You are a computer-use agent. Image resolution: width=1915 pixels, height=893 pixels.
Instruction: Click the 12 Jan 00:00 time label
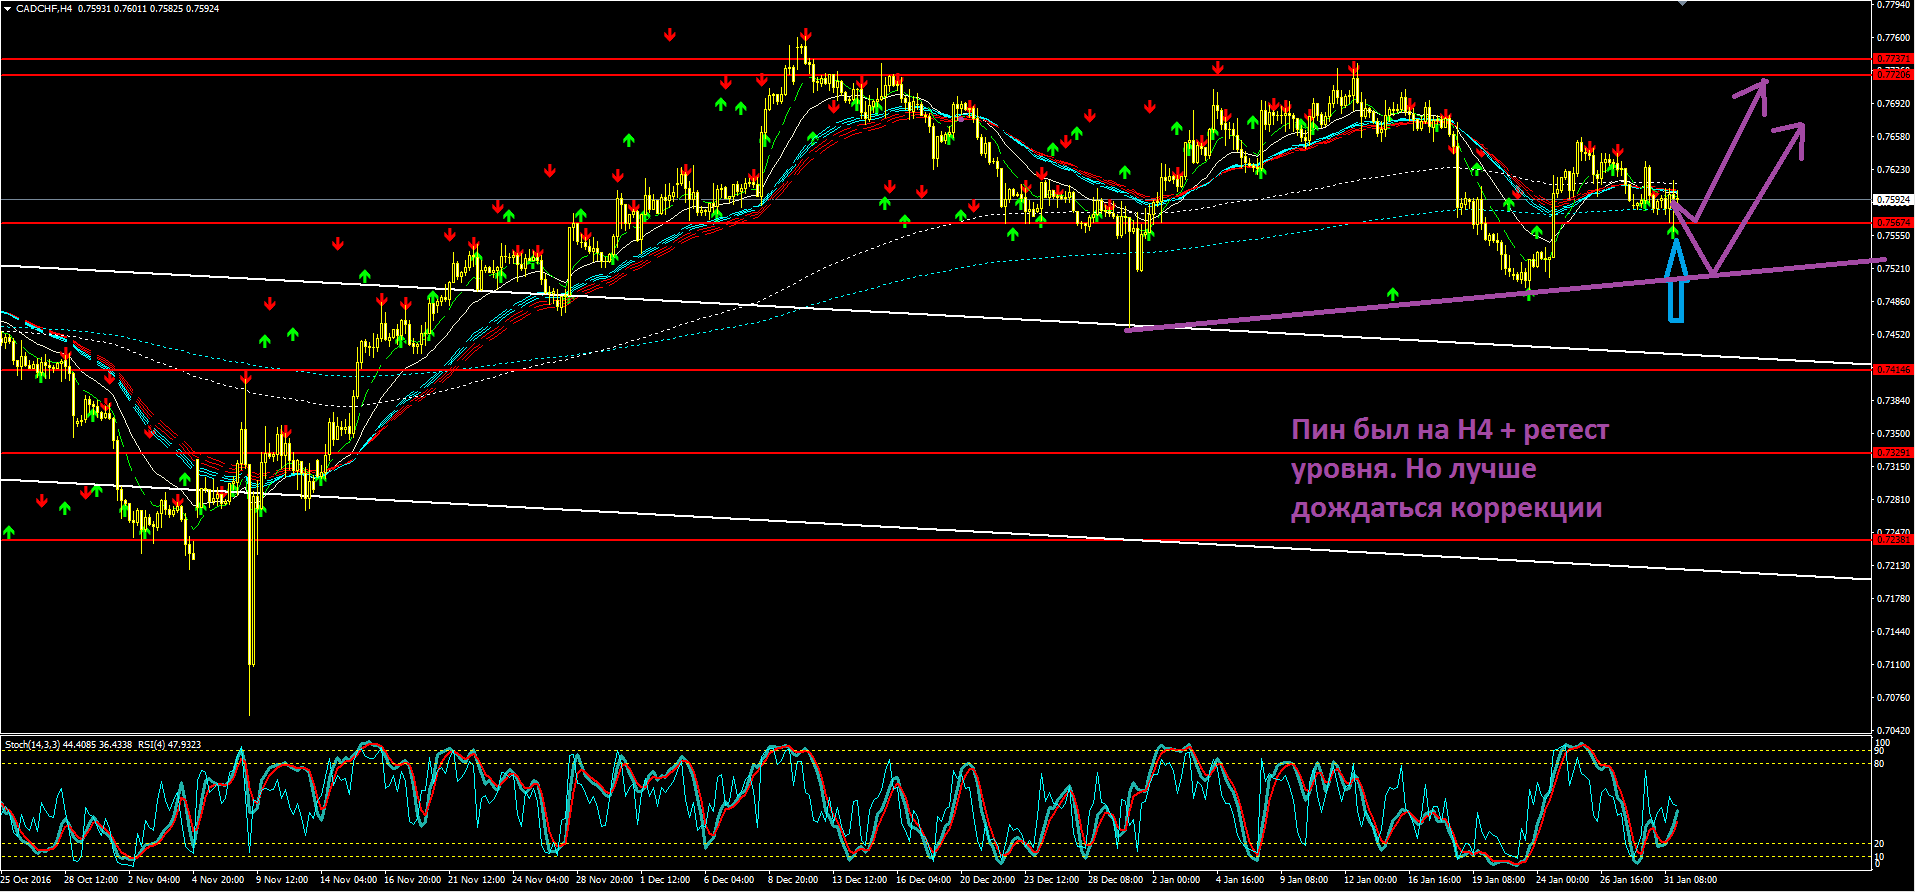point(1370,880)
